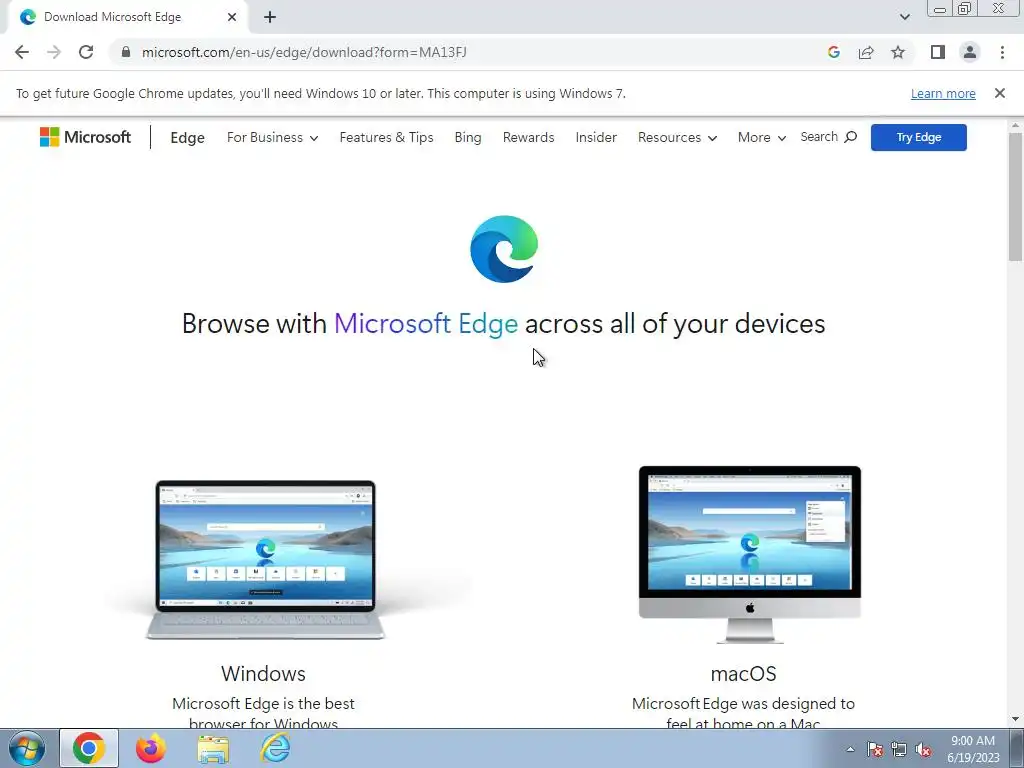Open the Chrome side panel icon

click(938, 52)
